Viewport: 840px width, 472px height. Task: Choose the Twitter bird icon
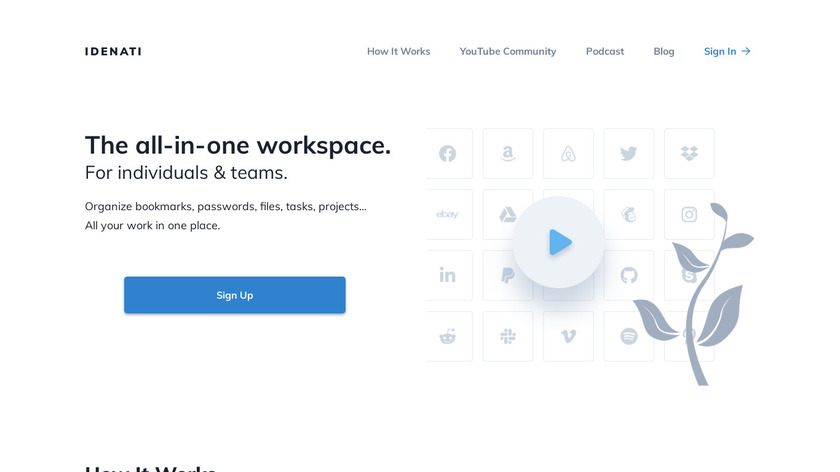click(x=629, y=154)
